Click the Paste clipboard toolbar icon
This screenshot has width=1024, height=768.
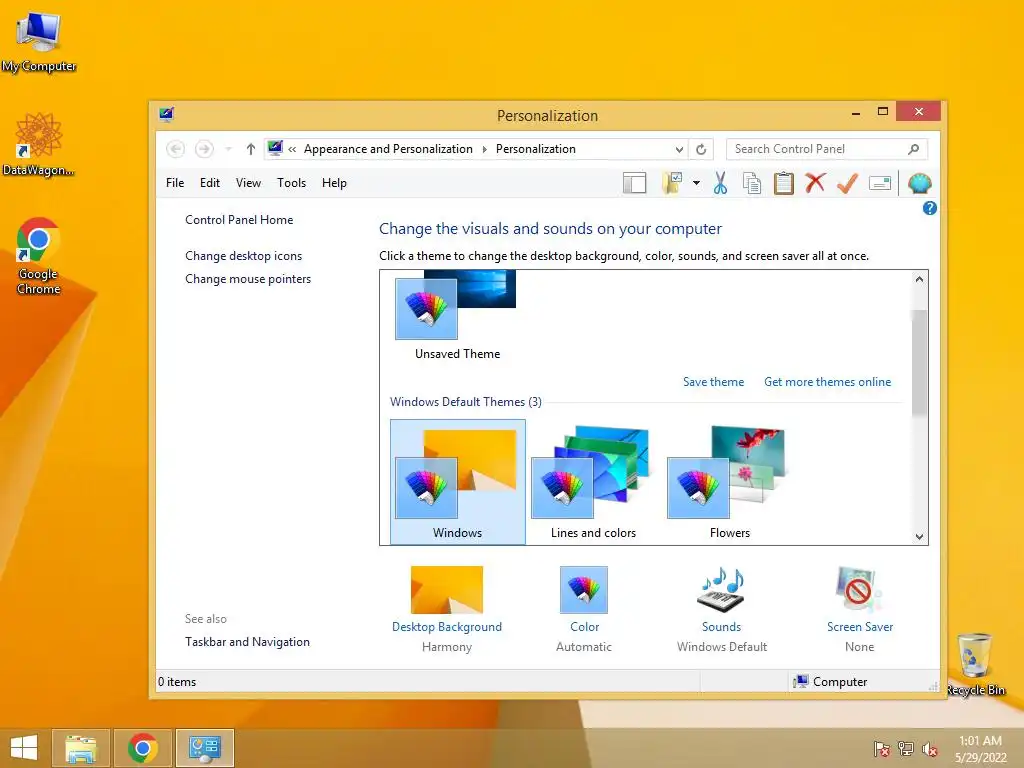[x=784, y=184]
